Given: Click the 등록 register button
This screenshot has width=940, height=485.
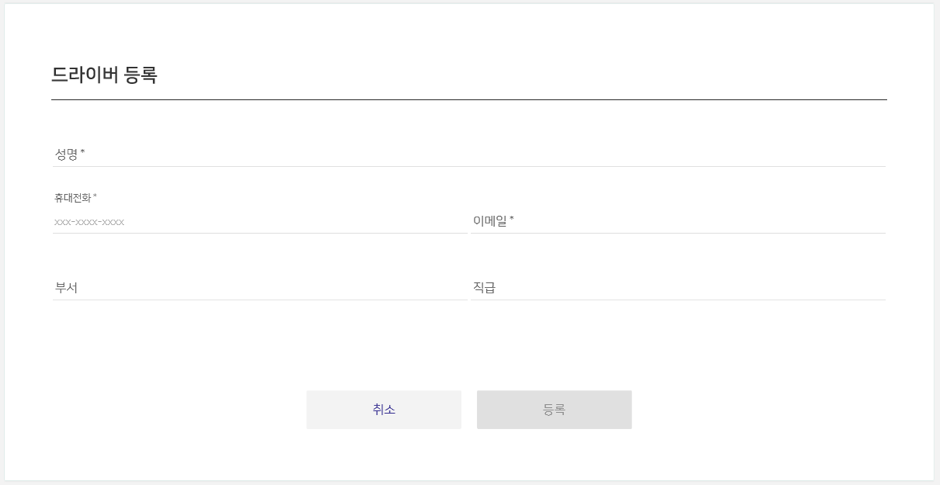Looking at the screenshot, I should 554,409.
